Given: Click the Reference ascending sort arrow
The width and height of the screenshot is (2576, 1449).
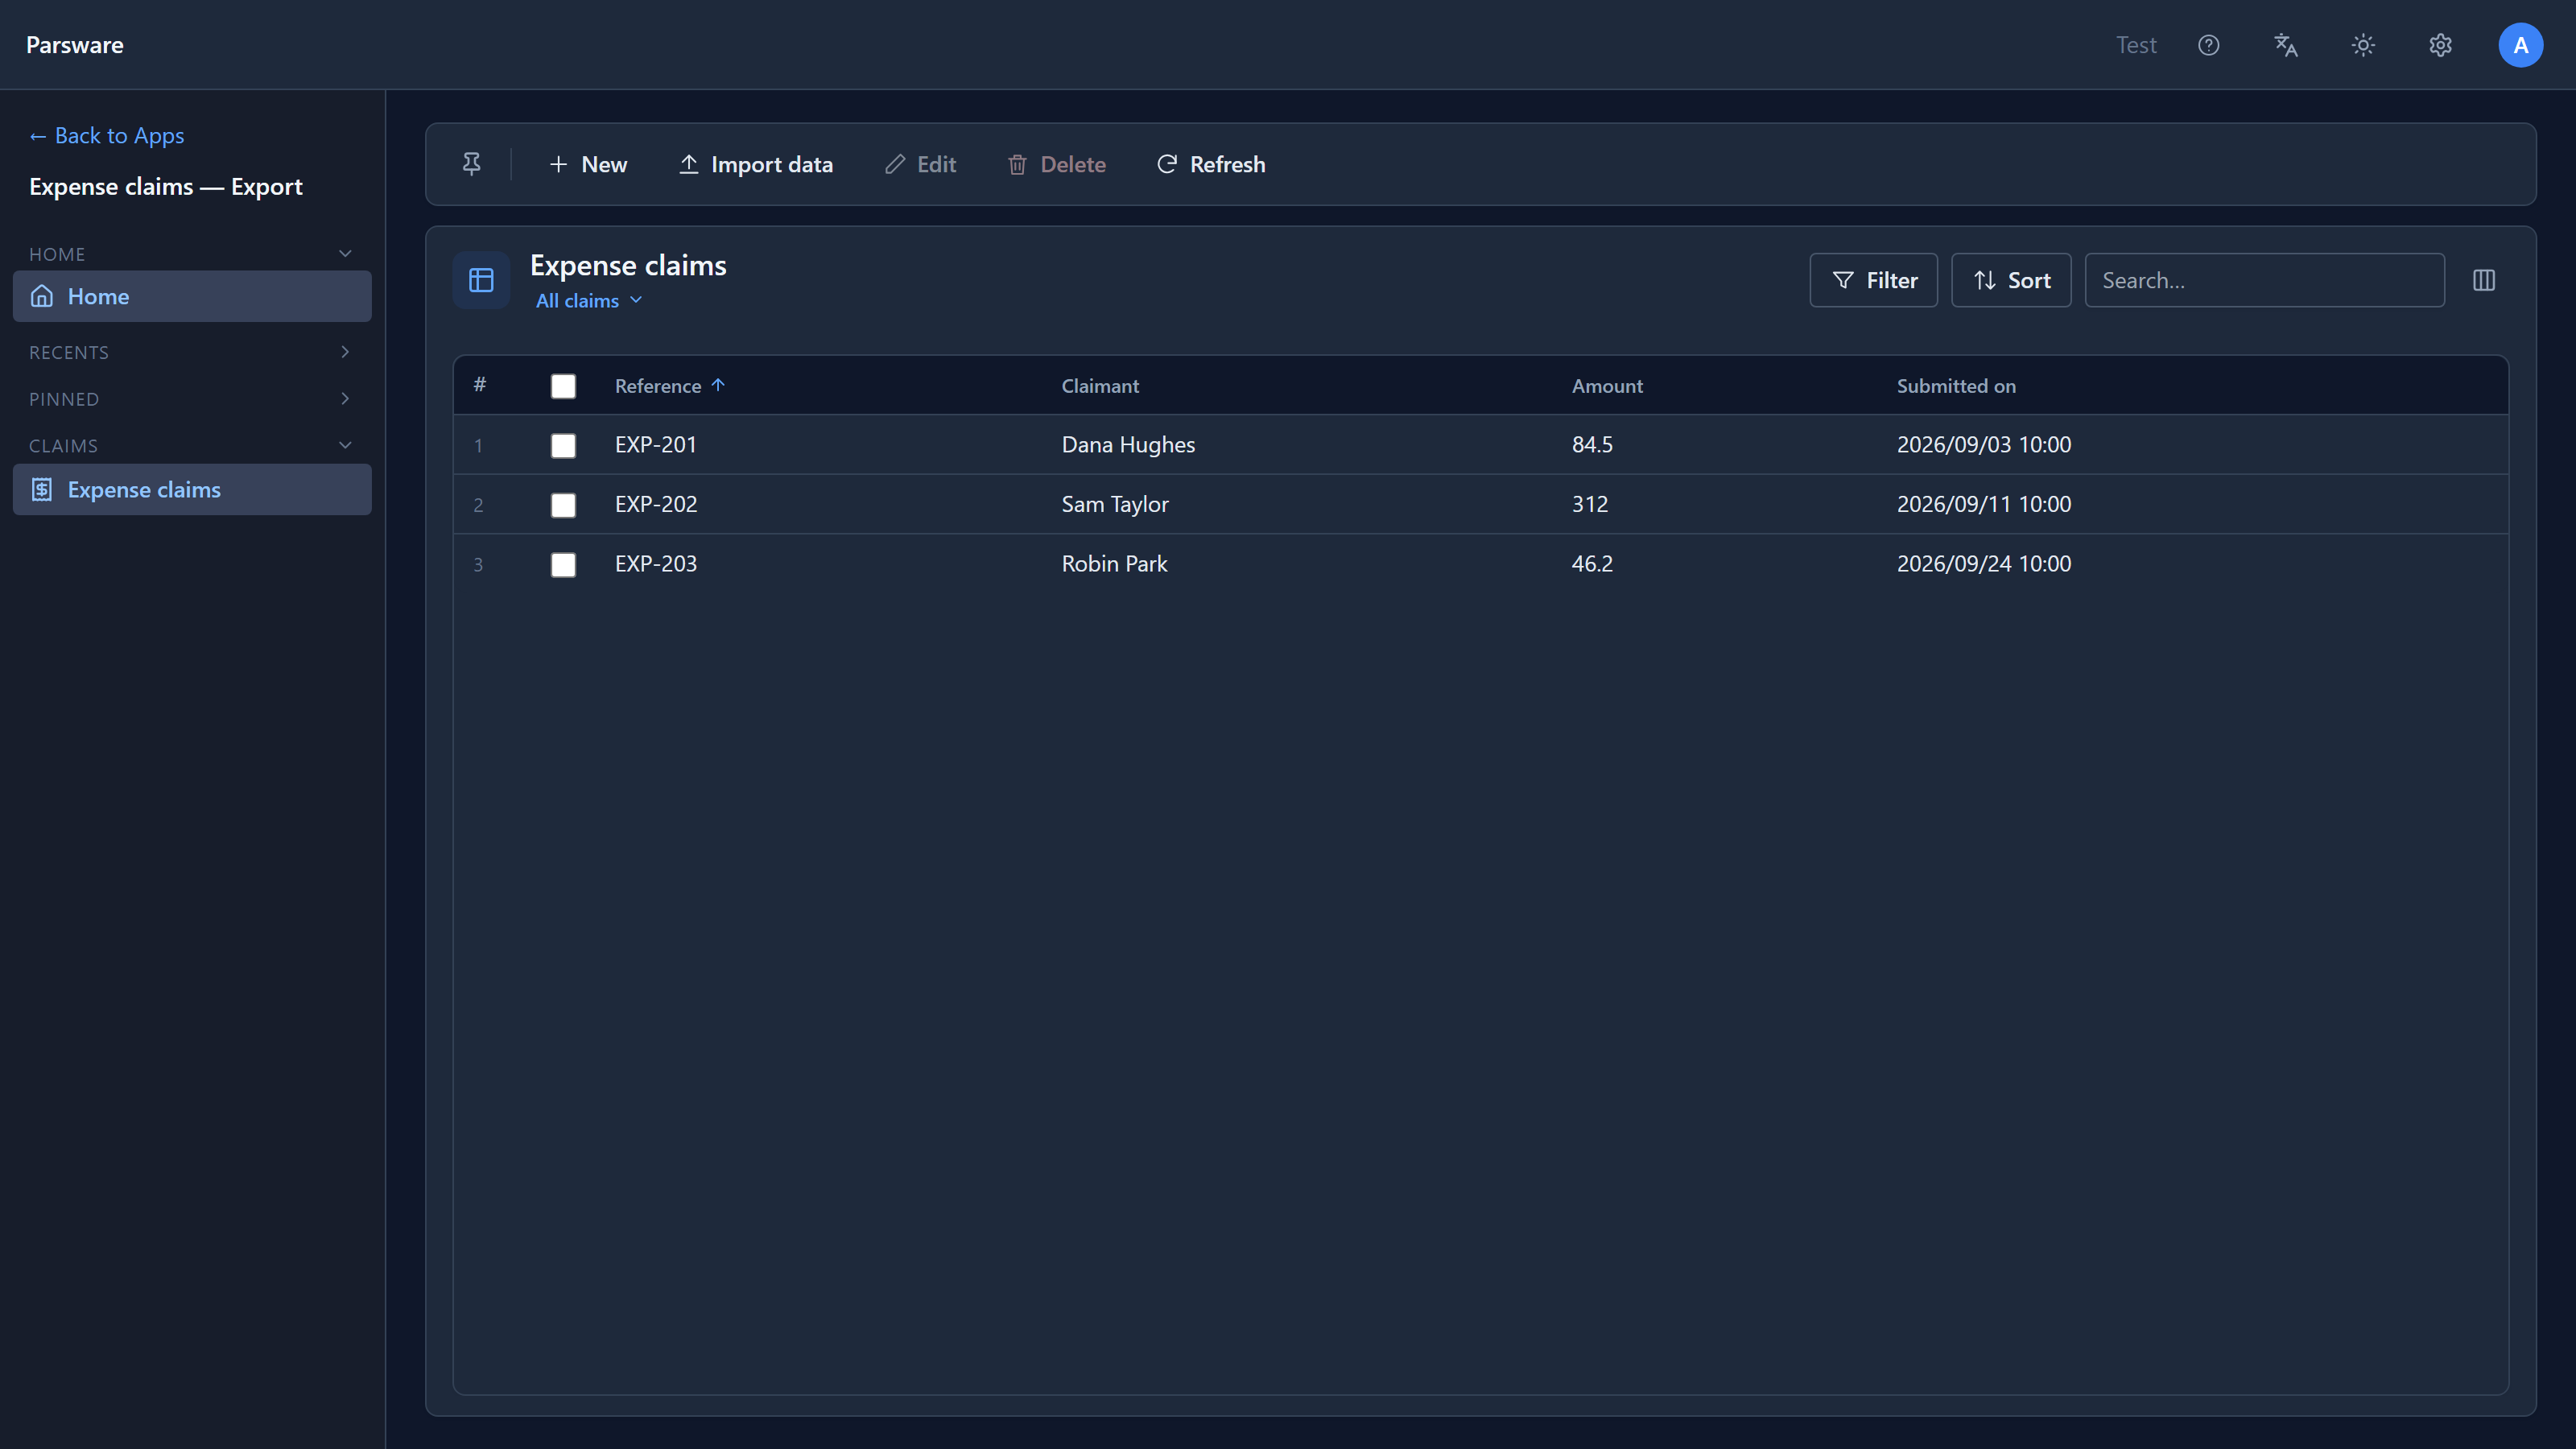Looking at the screenshot, I should tap(718, 385).
